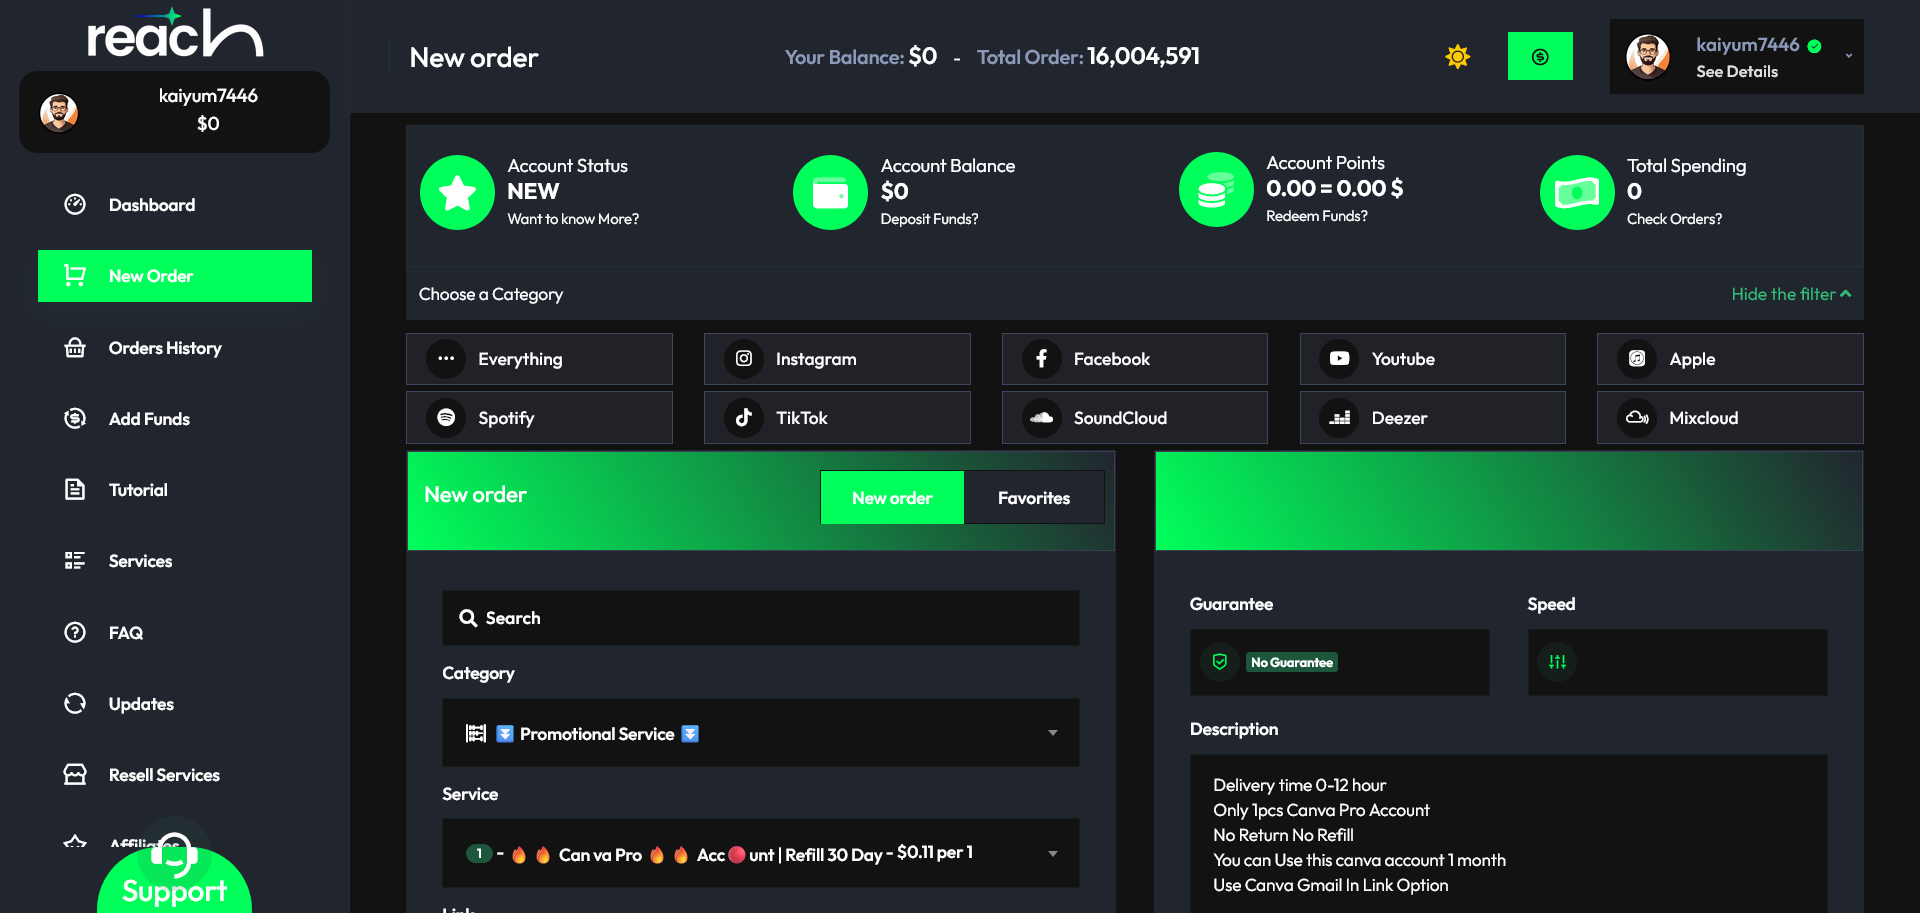Click Want to know More? link
This screenshot has width=1920, height=913.
click(573, 219)
